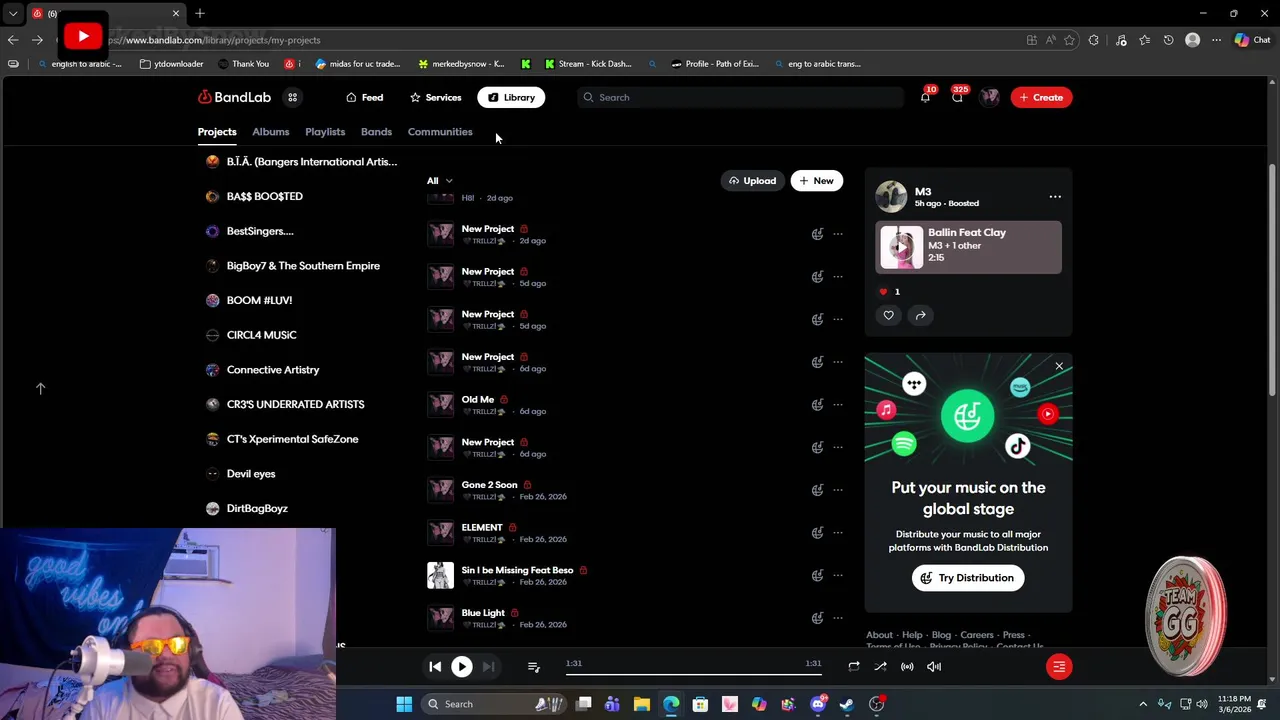Play the current track in player bar
Viewport: 1280px width, 720px height.
tap(461, 667)
